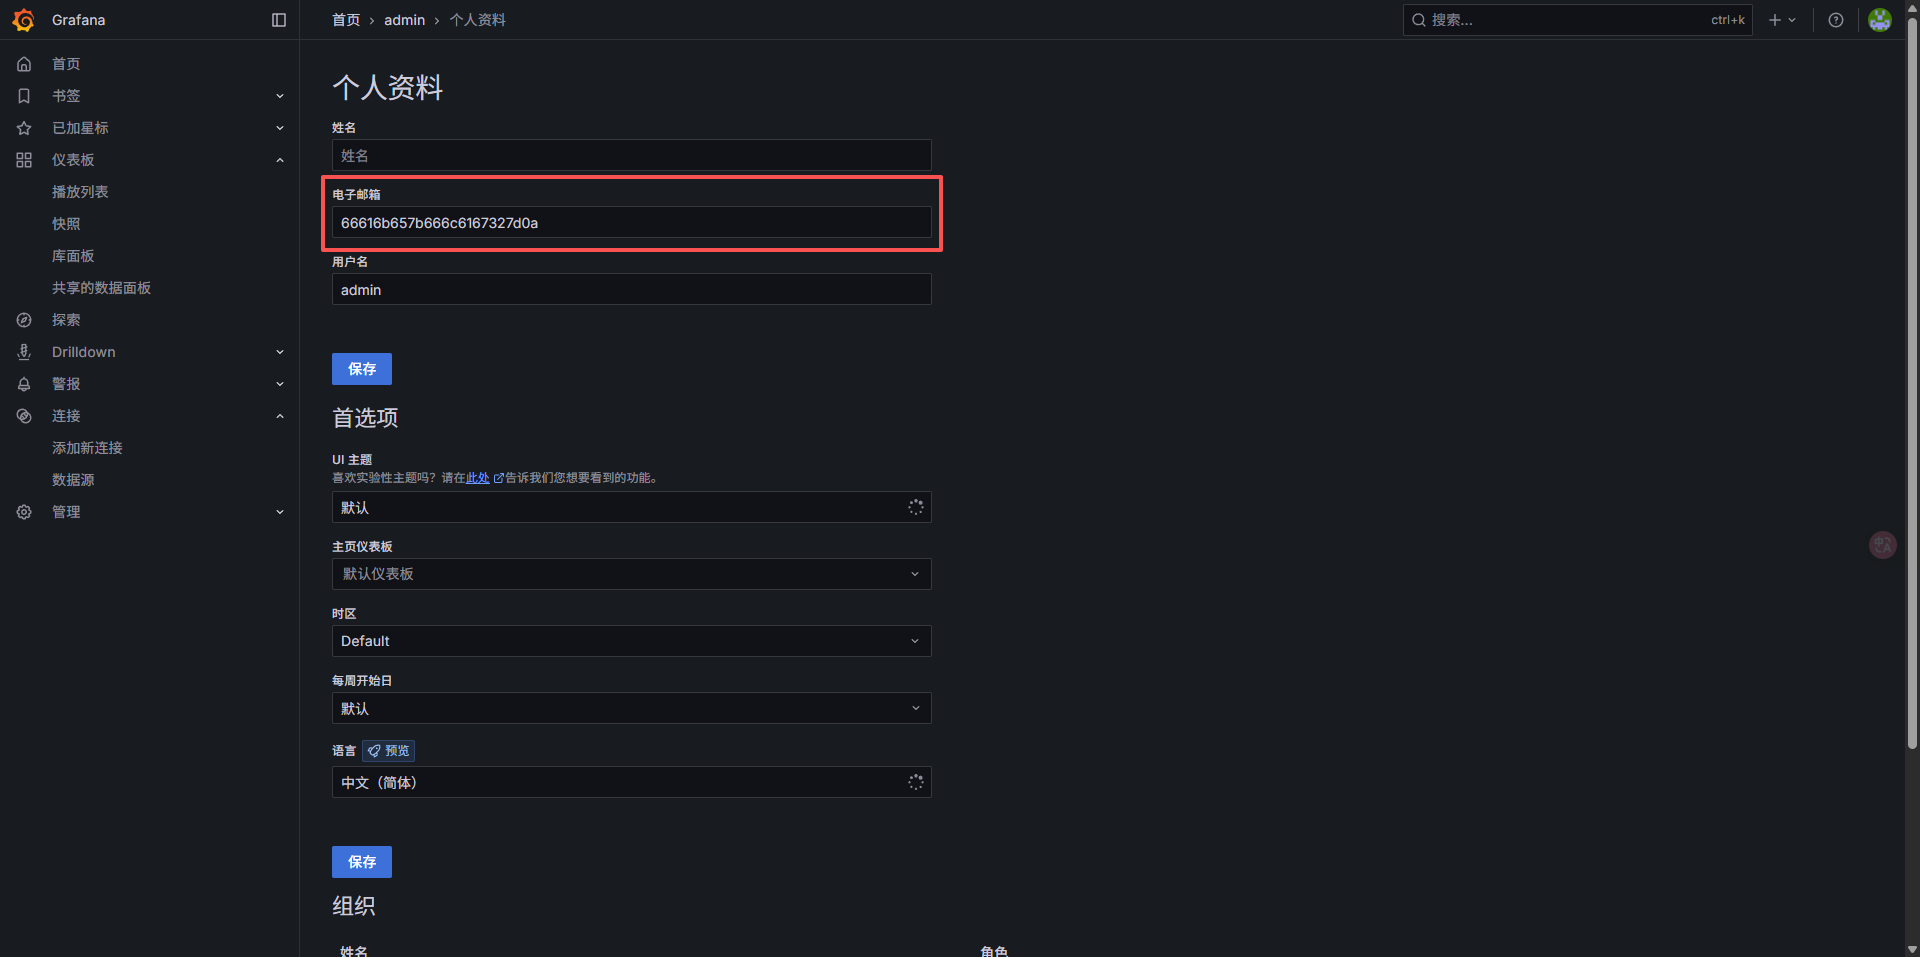Click the plus new item icon
This screenshot has width=1920, height=957.
(1775, 20)
